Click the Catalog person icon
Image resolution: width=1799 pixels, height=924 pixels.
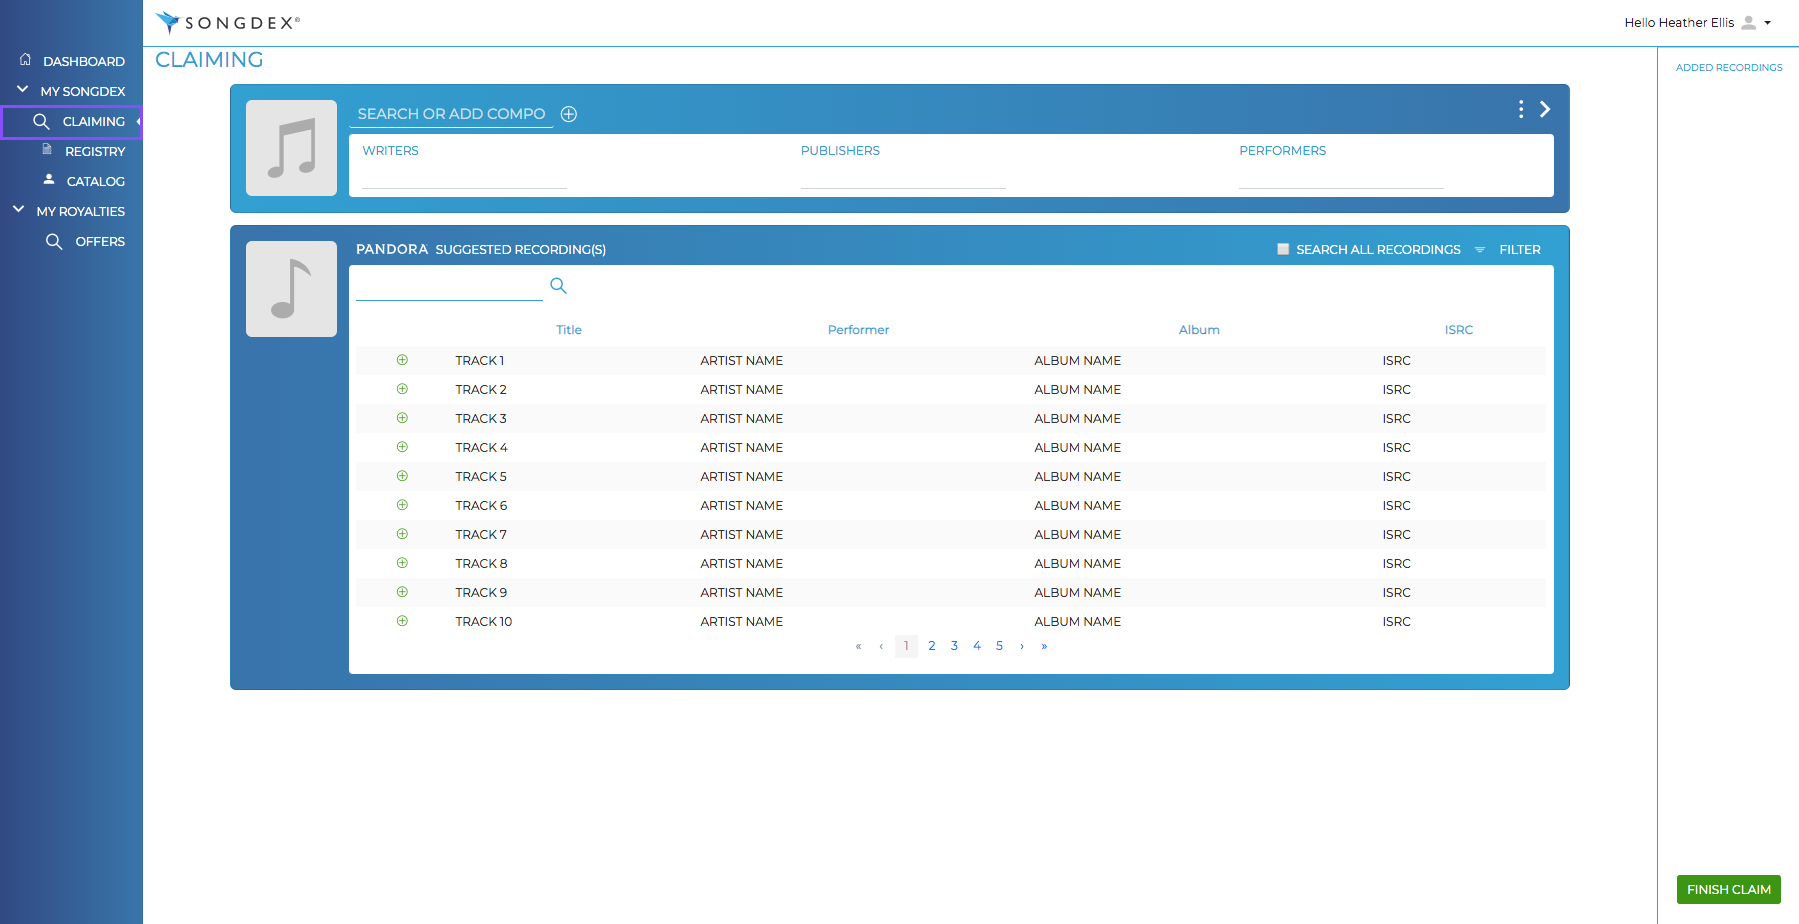tap(49, 180)
